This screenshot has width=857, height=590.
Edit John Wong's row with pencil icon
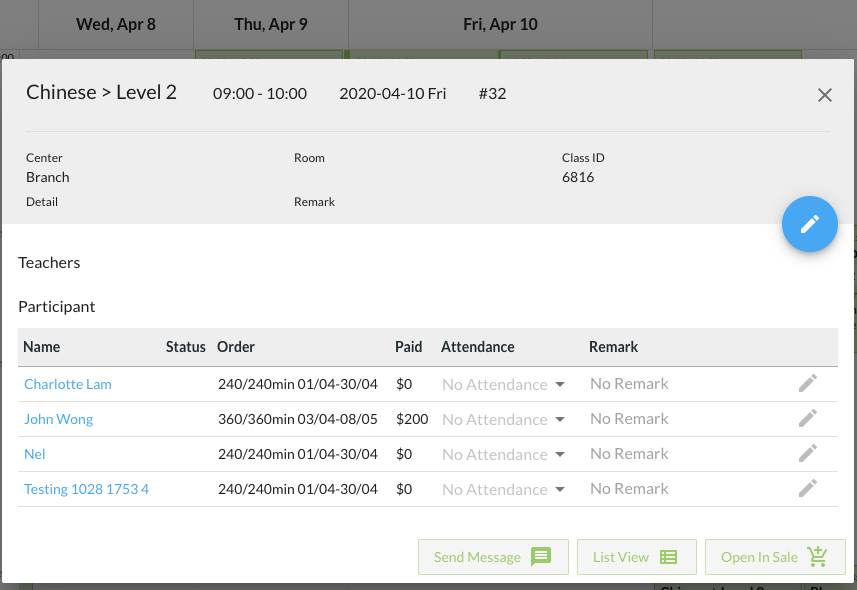808,419
